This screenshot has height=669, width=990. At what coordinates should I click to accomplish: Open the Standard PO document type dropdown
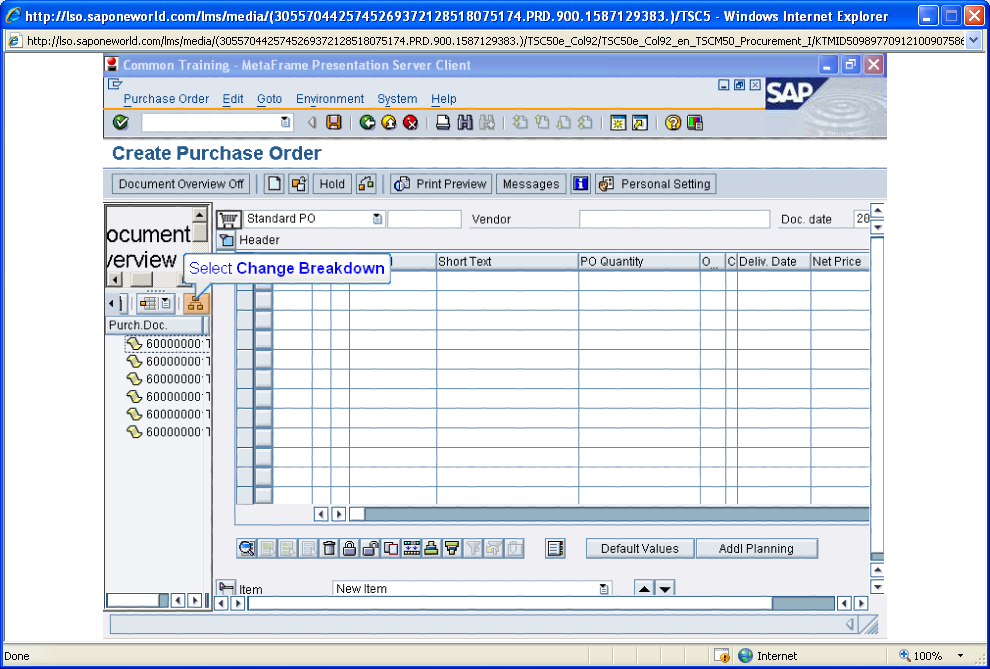coord(377,219)
